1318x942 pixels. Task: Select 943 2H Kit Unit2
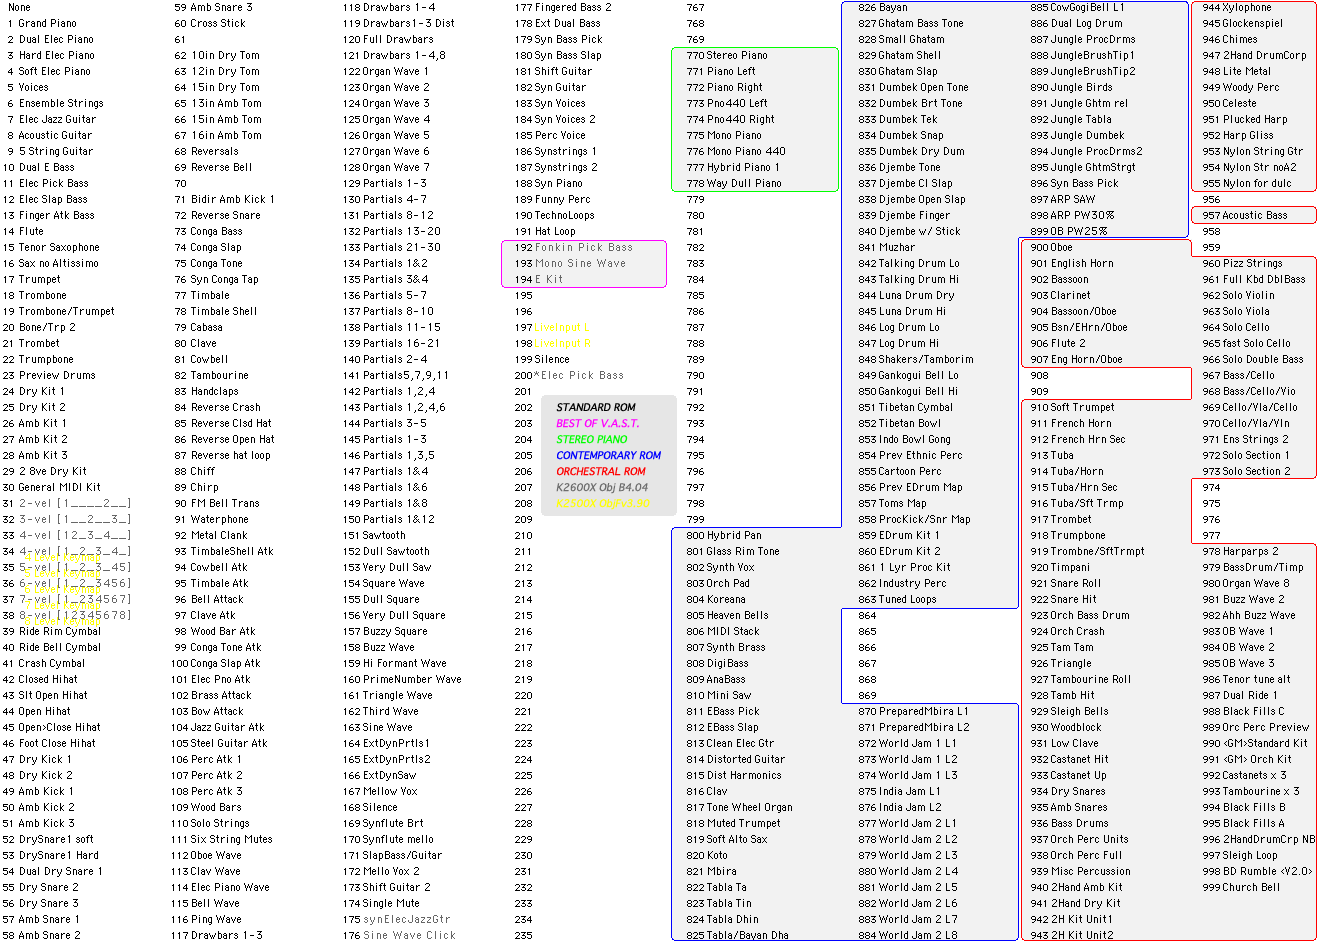click(x=1072, y=935)
